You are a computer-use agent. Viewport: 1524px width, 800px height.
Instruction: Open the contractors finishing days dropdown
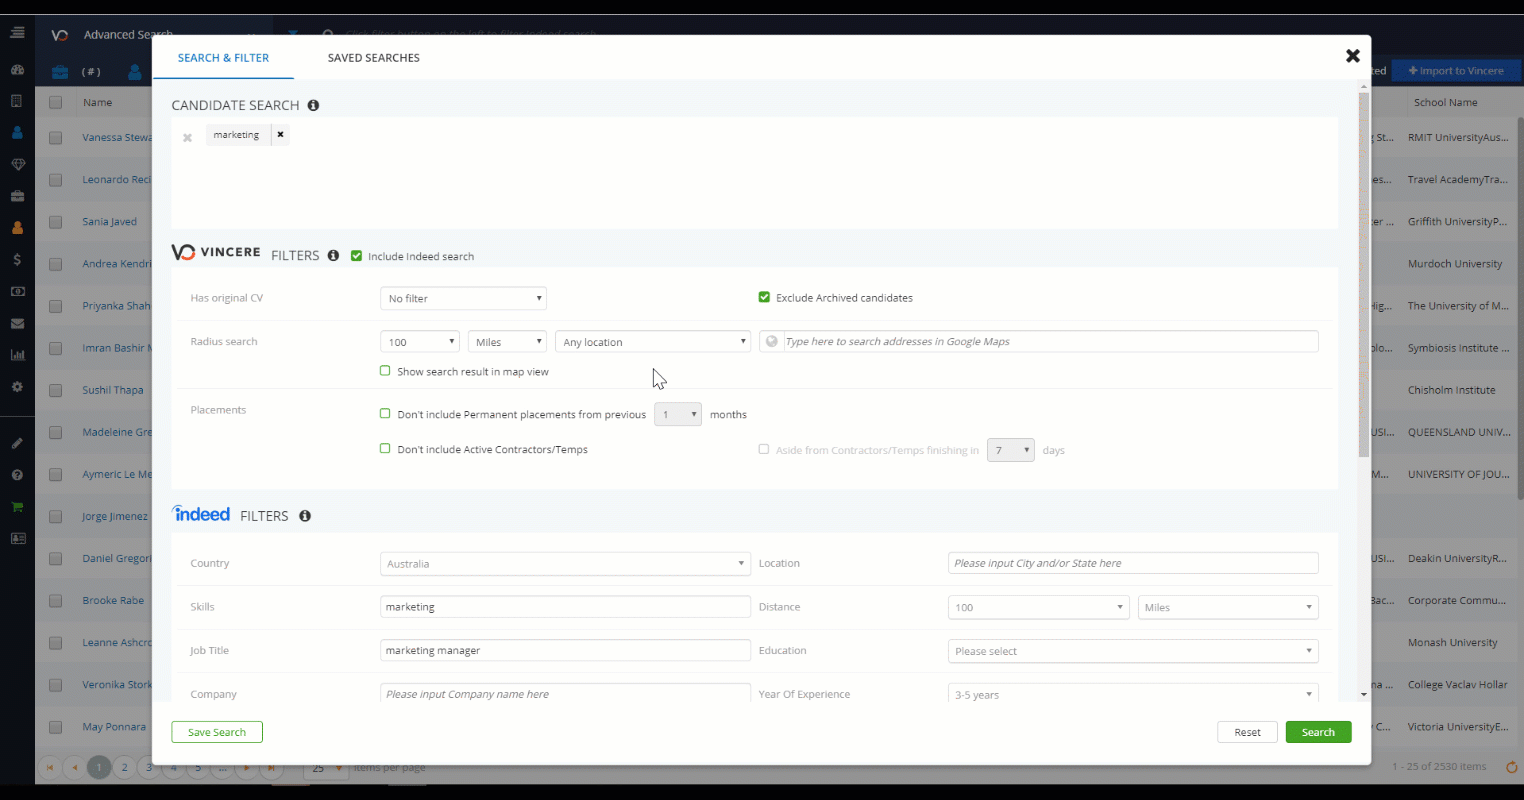click(x=1010, y=450)
